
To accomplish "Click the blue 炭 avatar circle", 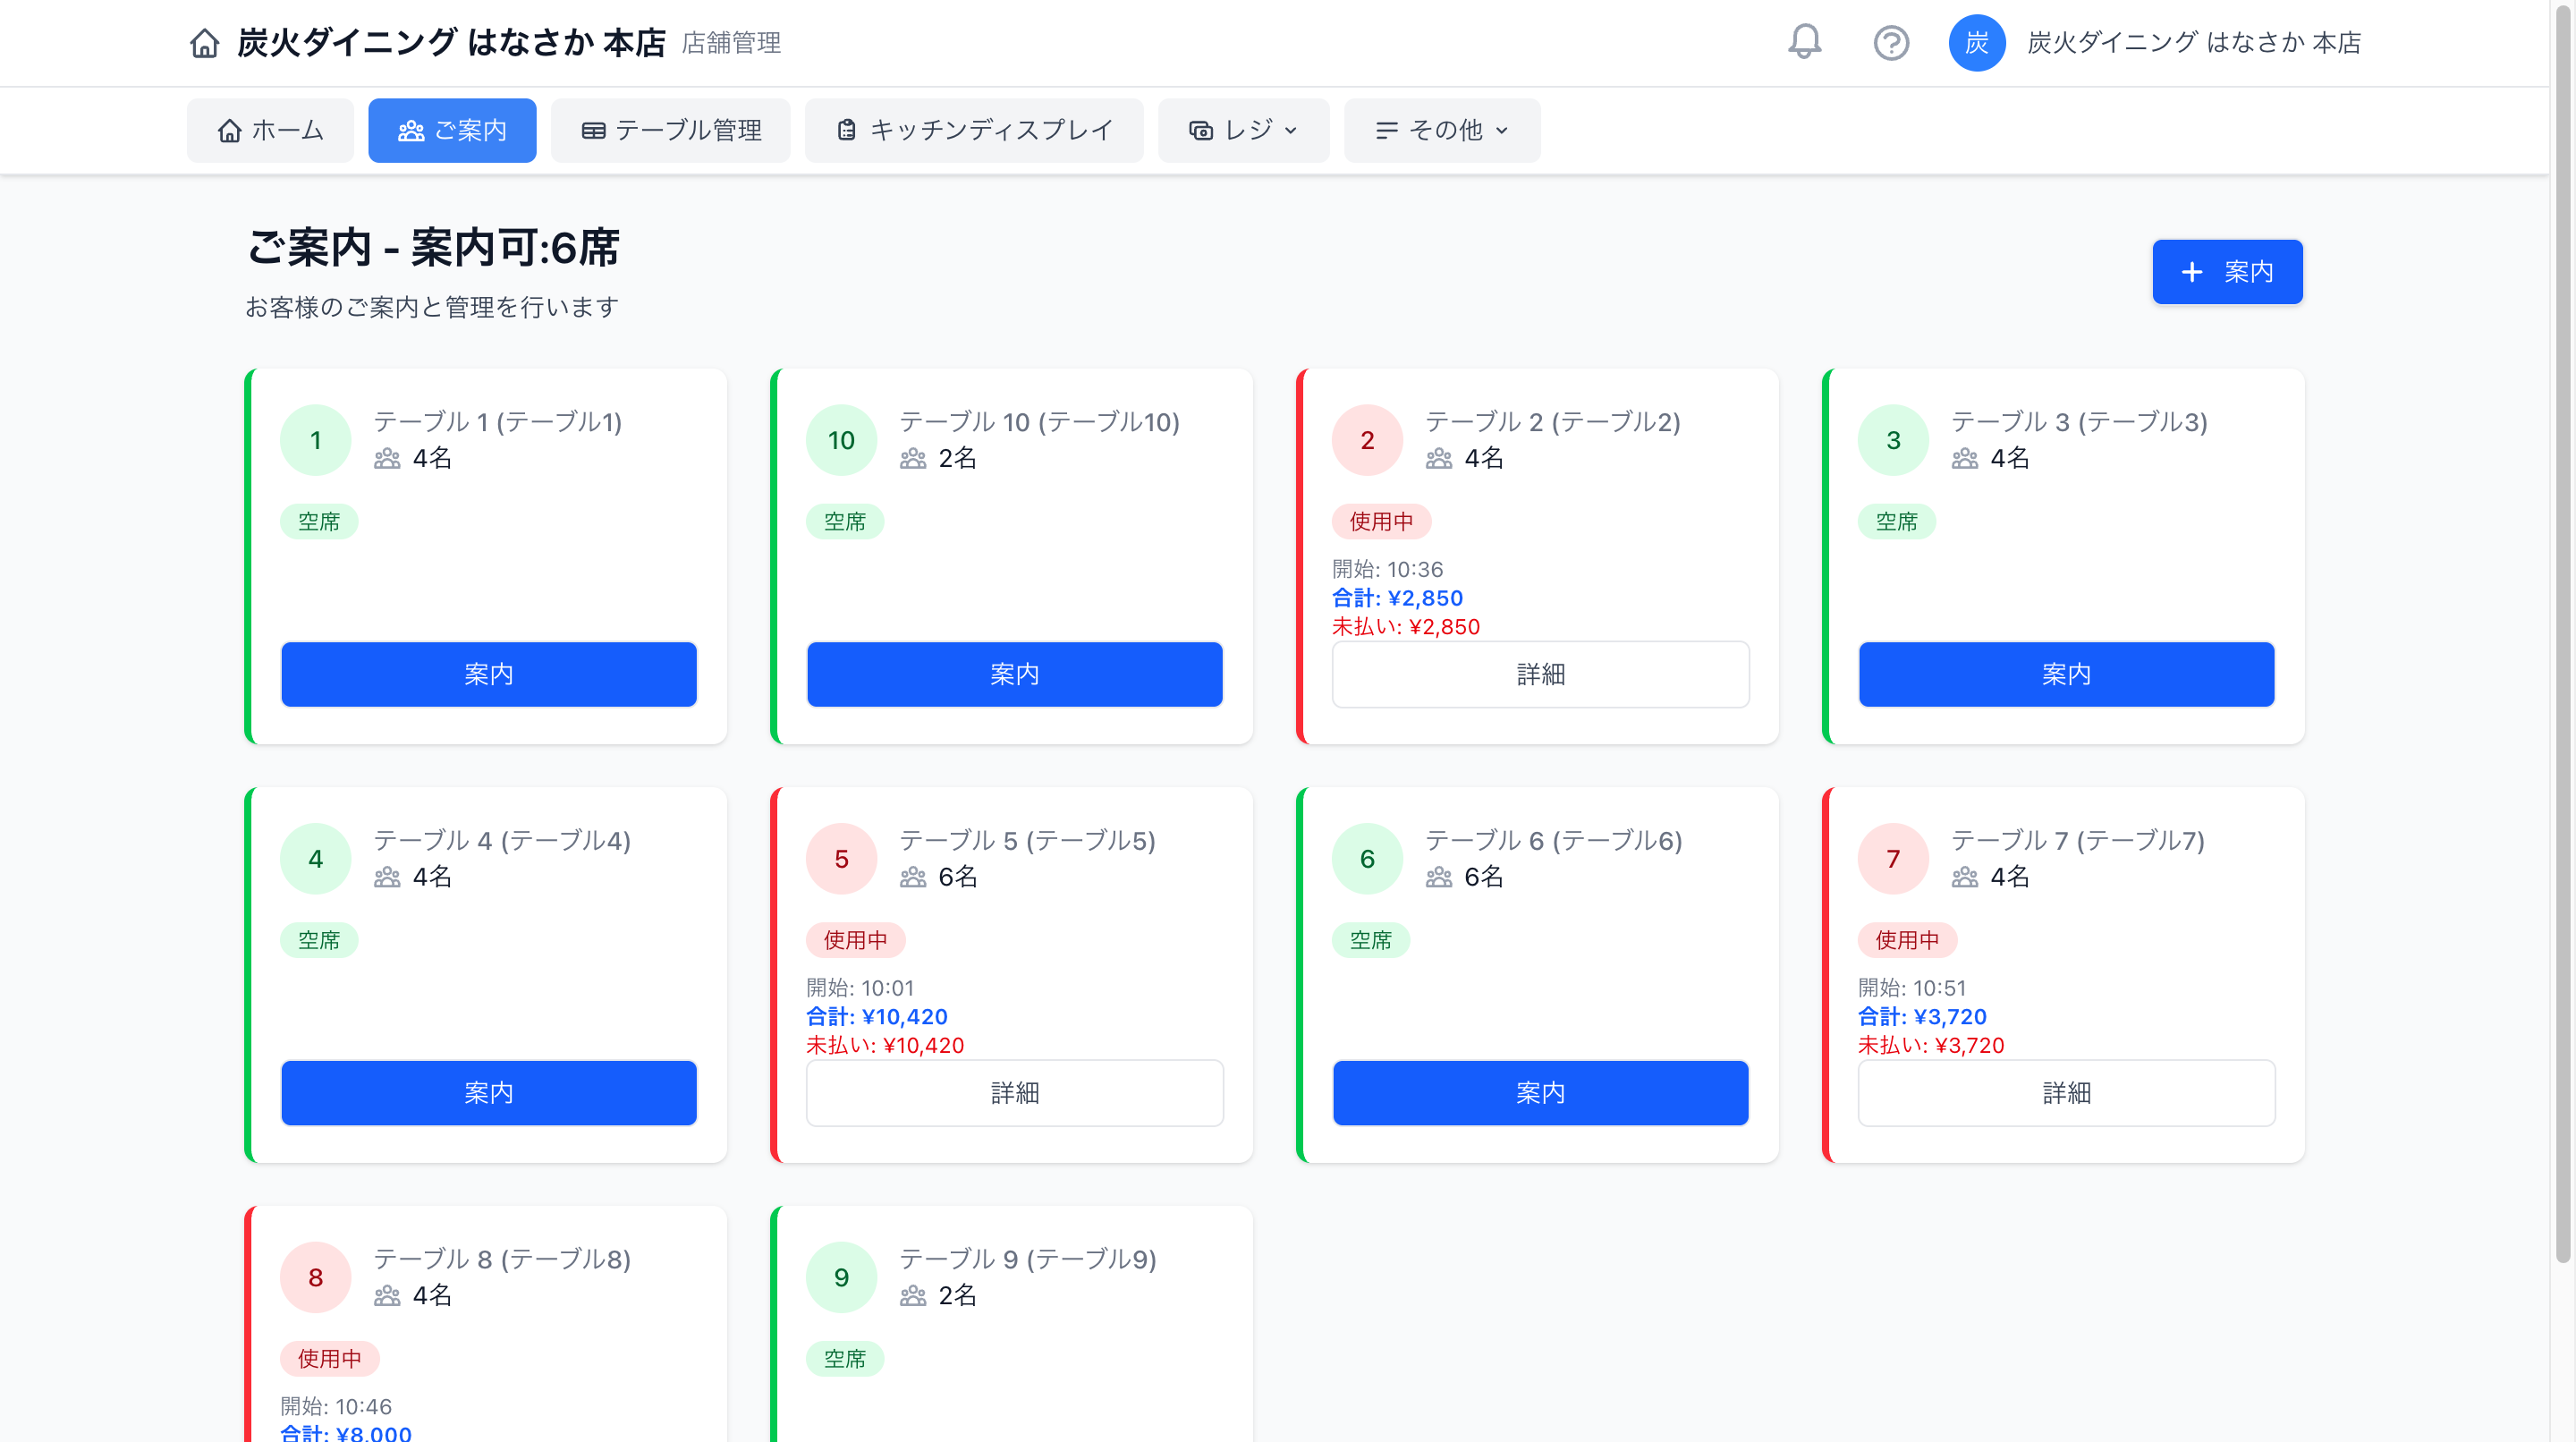I will 1976,43.
